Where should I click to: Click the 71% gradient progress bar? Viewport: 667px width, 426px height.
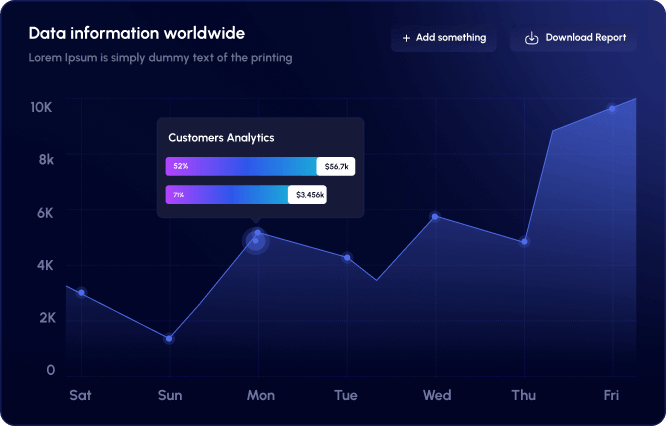click(227, 194)
